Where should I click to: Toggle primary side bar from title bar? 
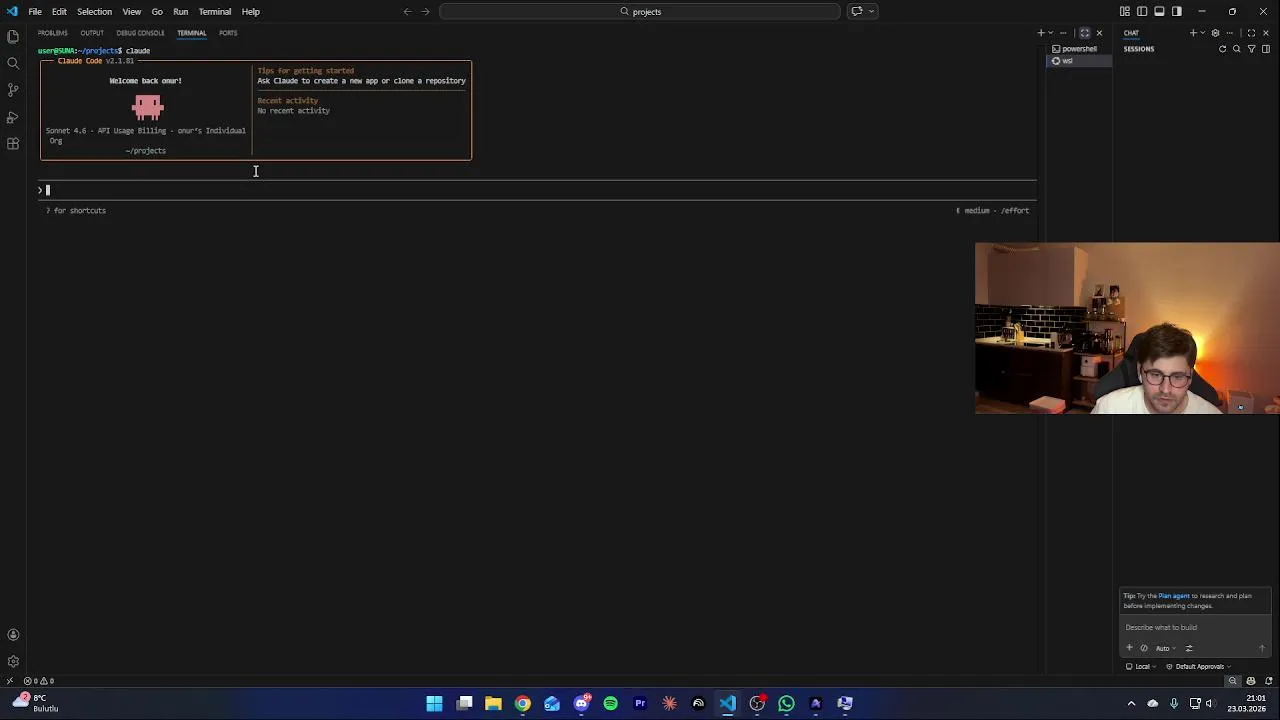tap(1142, 12)
